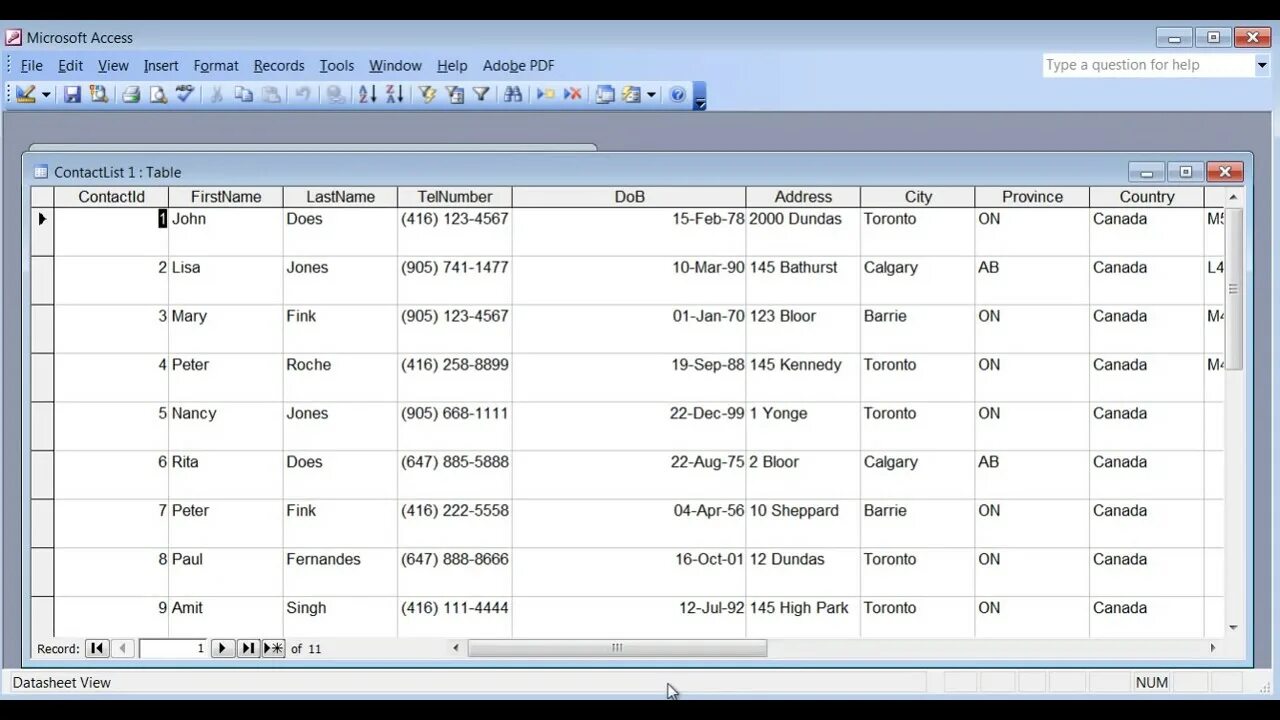Open the View button dropdown arrow
1280x720 pixels.
(46, 95)
